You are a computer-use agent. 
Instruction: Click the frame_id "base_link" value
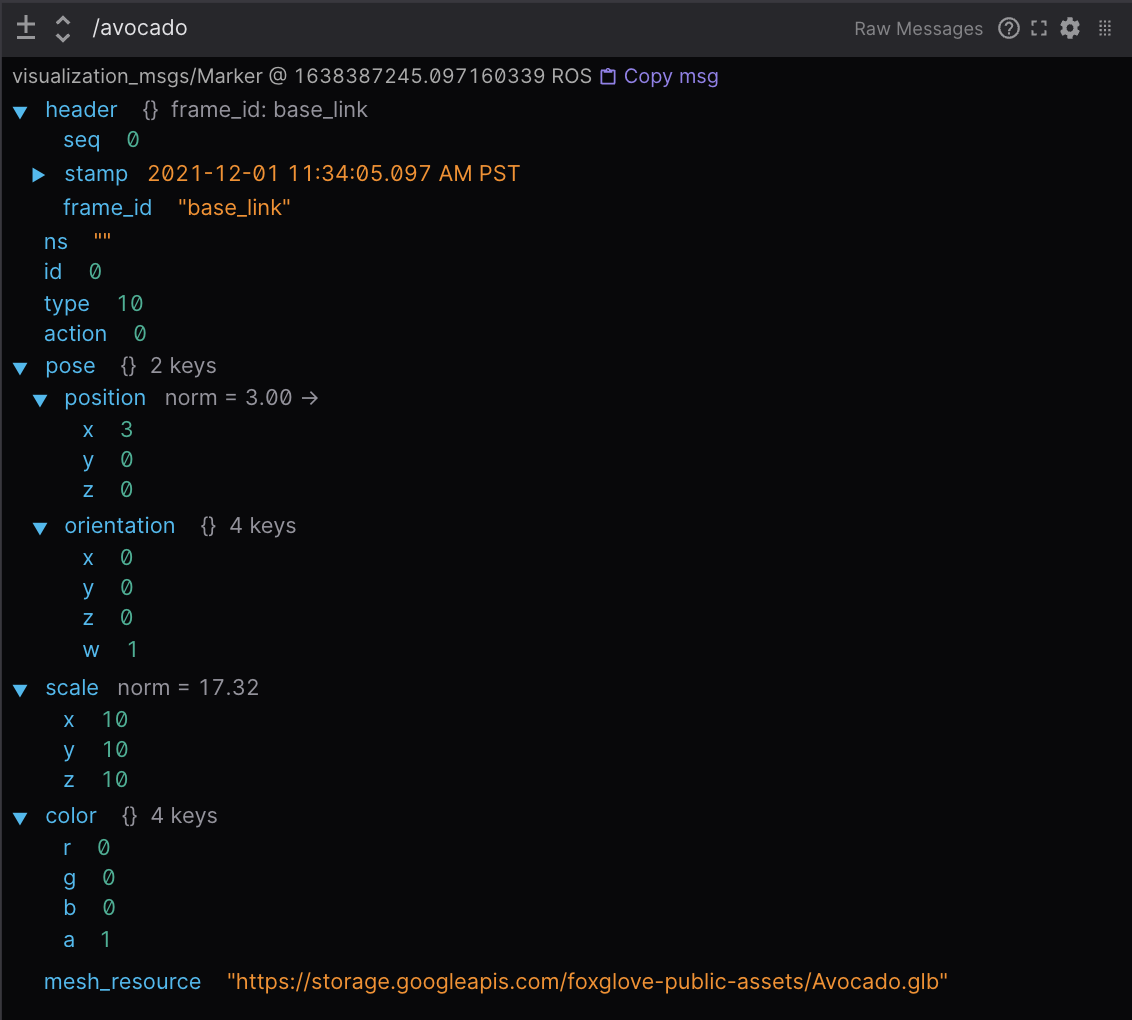pos(234,208)
